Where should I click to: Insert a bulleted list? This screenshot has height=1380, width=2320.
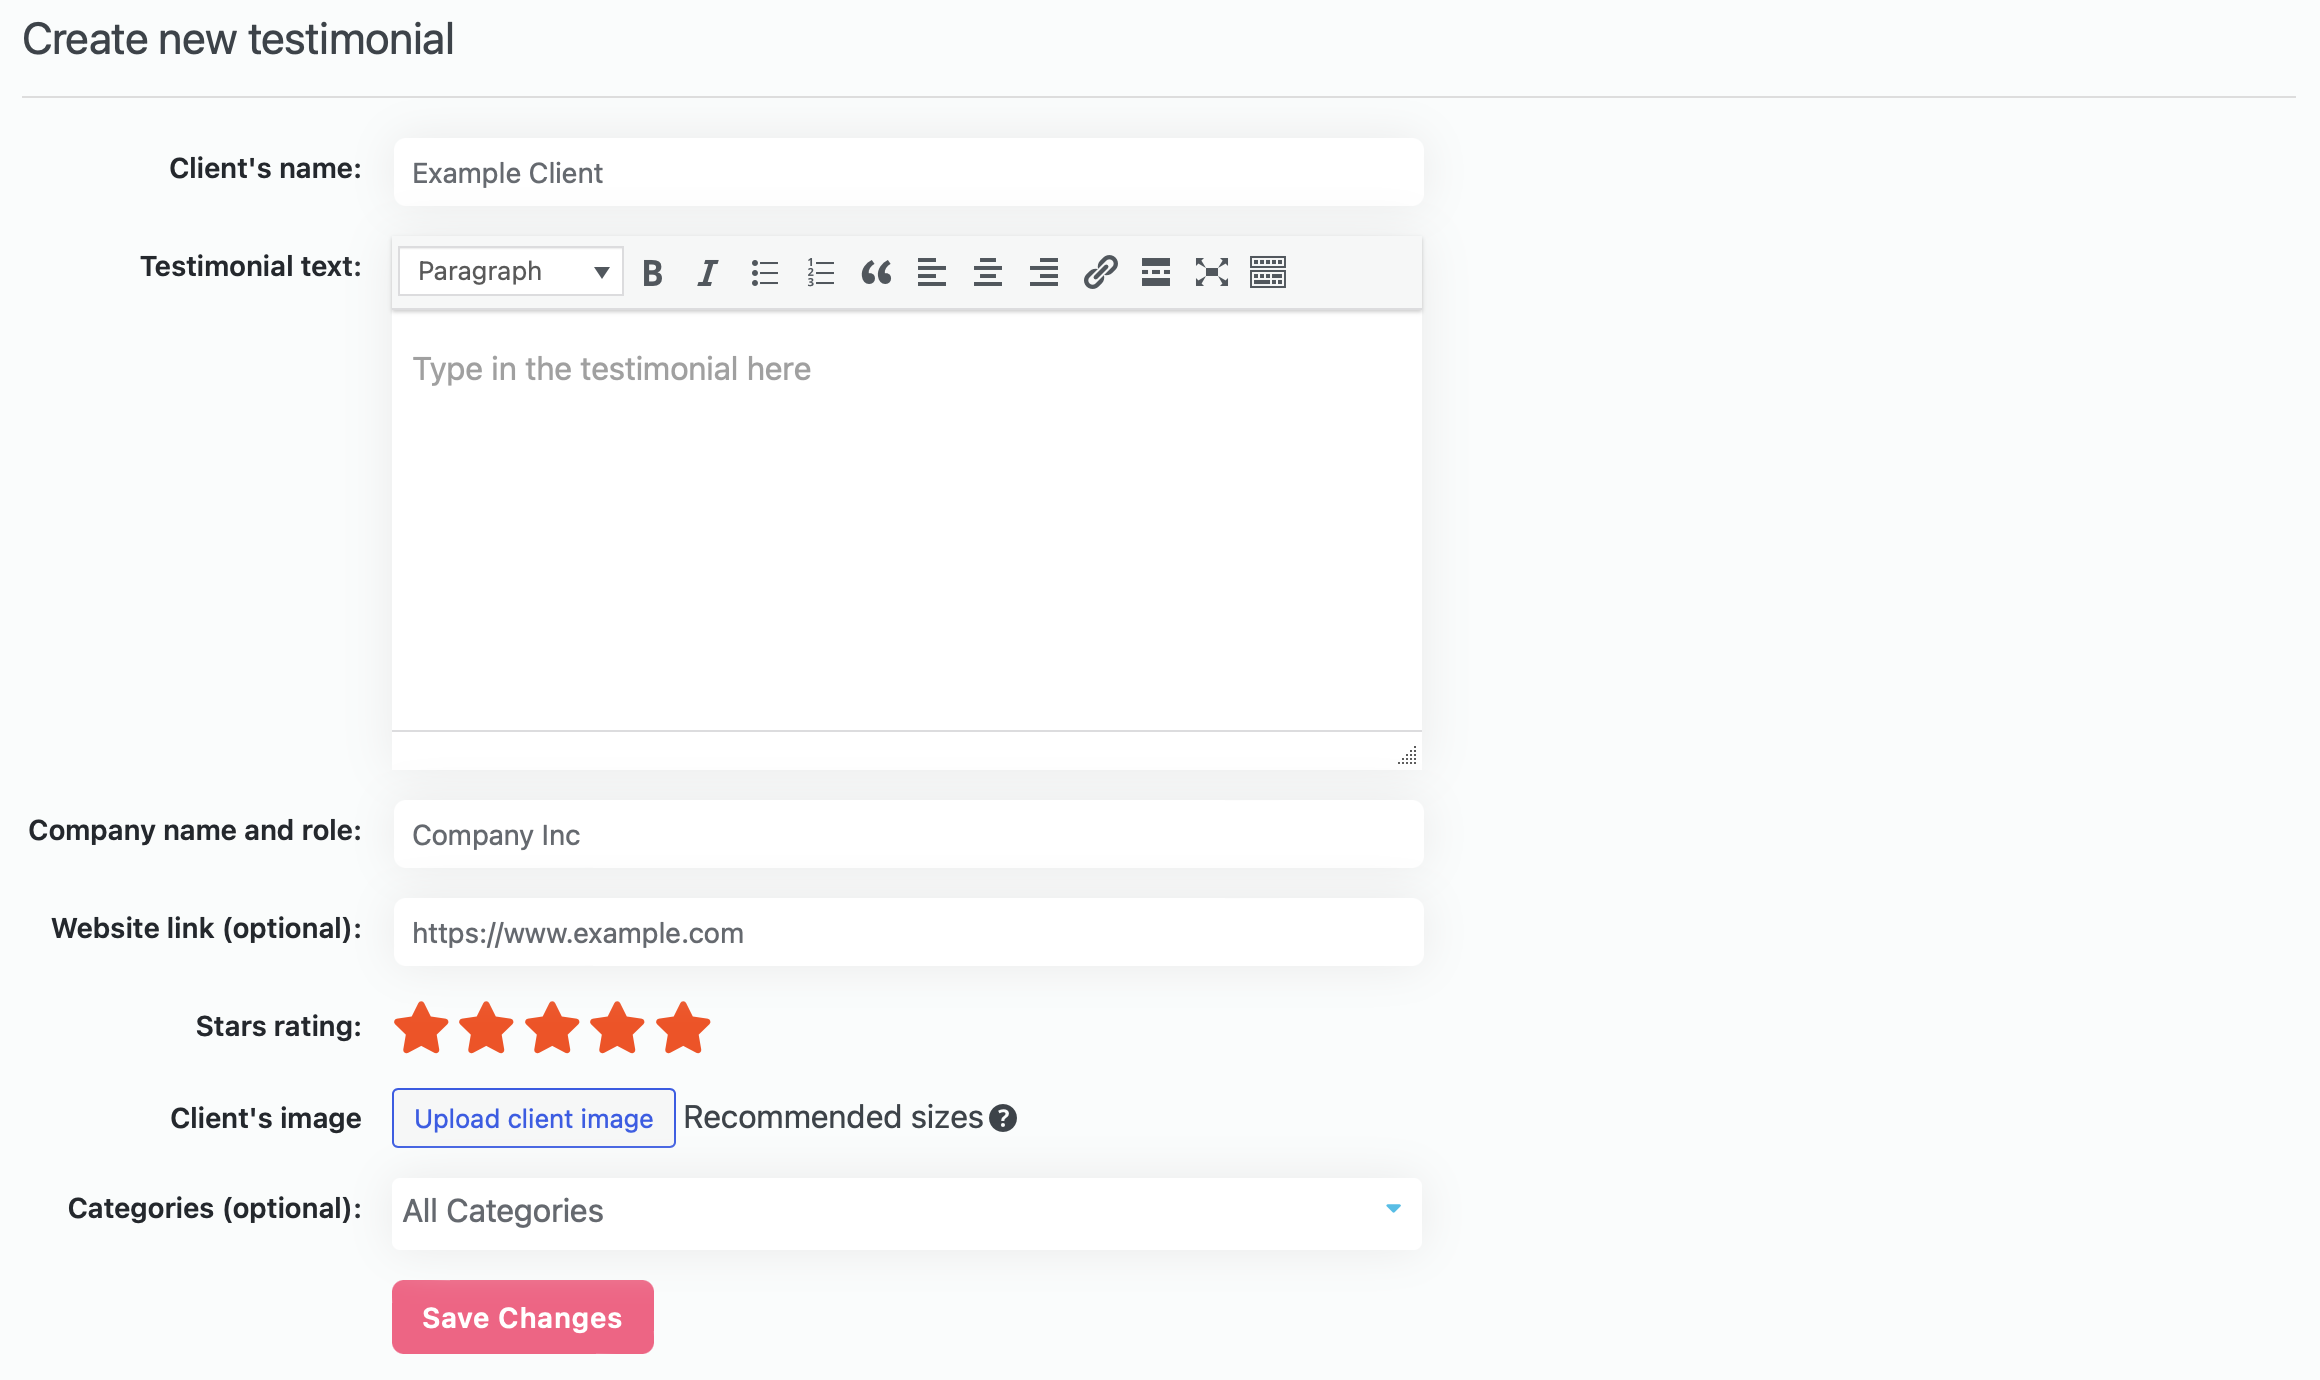tap(765, 272)
